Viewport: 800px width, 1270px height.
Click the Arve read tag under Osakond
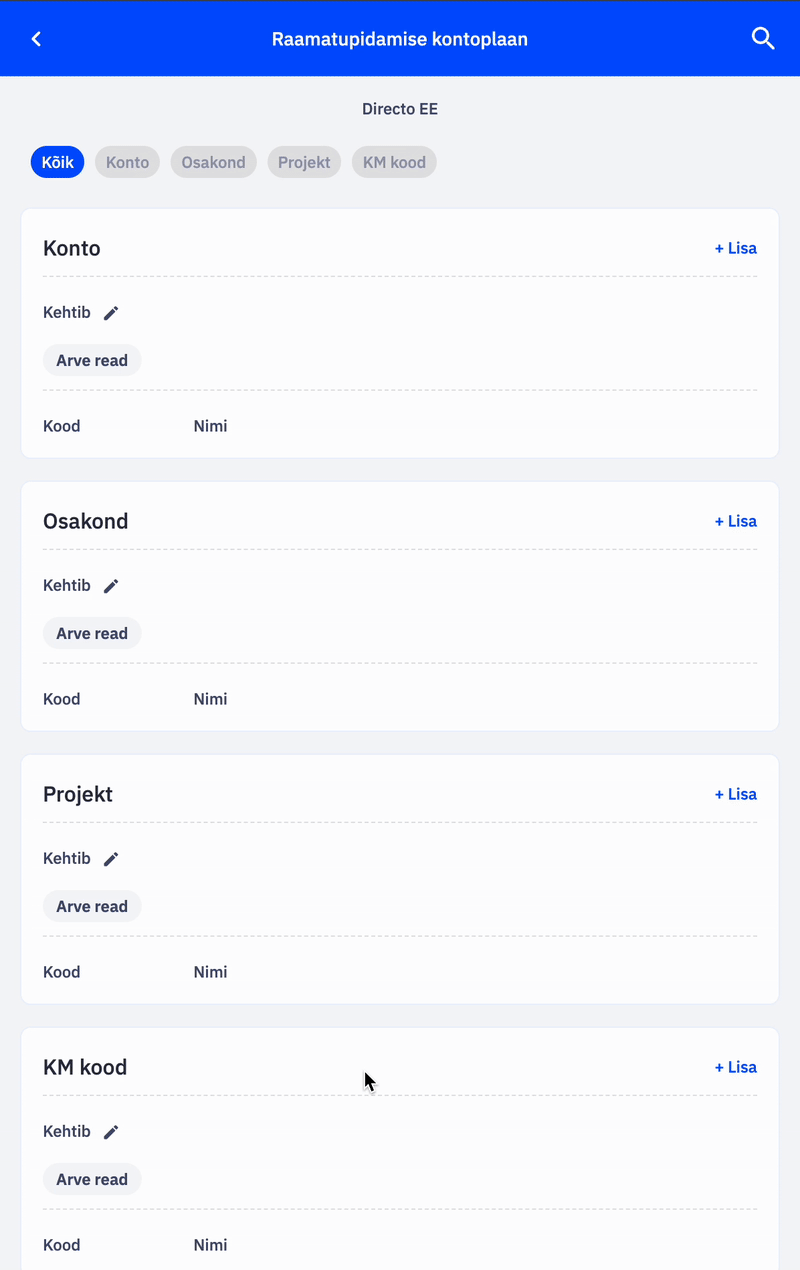coord(92,633)
